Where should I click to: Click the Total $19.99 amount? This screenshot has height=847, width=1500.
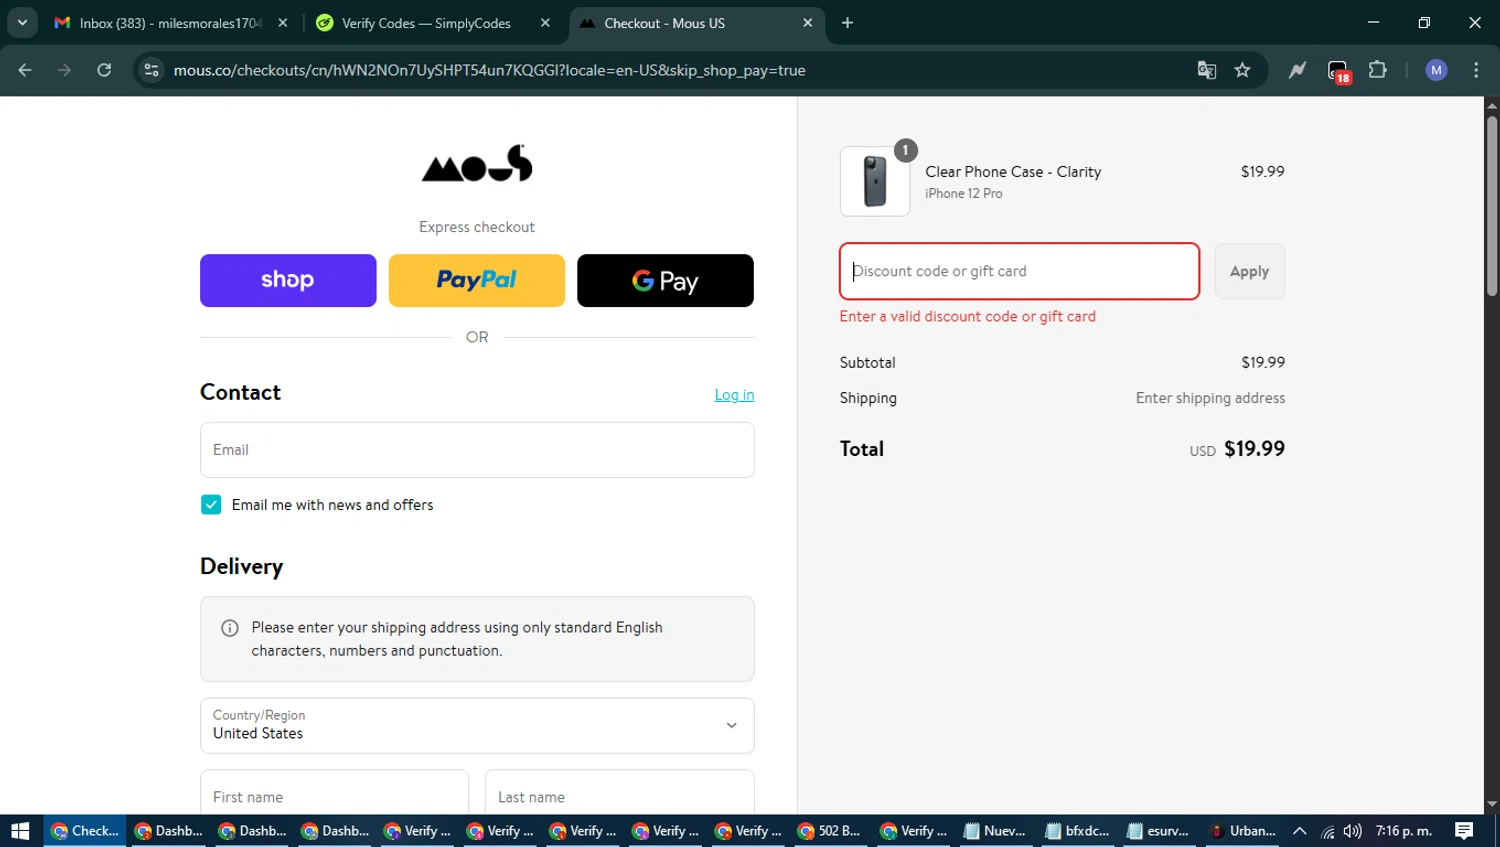click(x=1254, y=449)
